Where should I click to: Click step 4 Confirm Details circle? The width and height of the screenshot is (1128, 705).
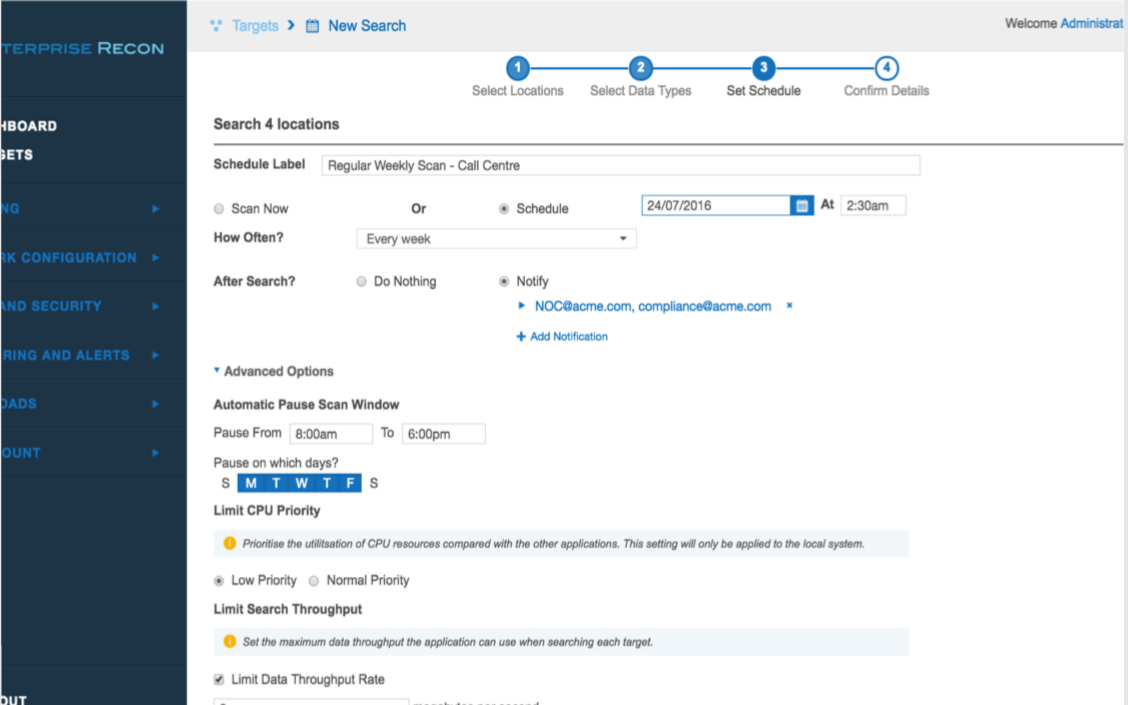pyautogui.click(x=886, y=68)
